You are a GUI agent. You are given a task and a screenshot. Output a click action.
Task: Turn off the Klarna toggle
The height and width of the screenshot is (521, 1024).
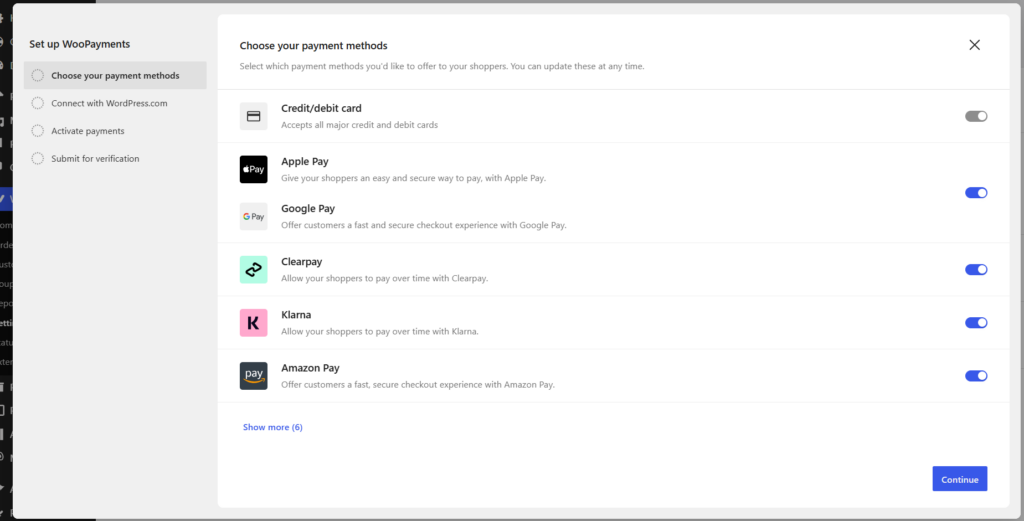point(976,323)
